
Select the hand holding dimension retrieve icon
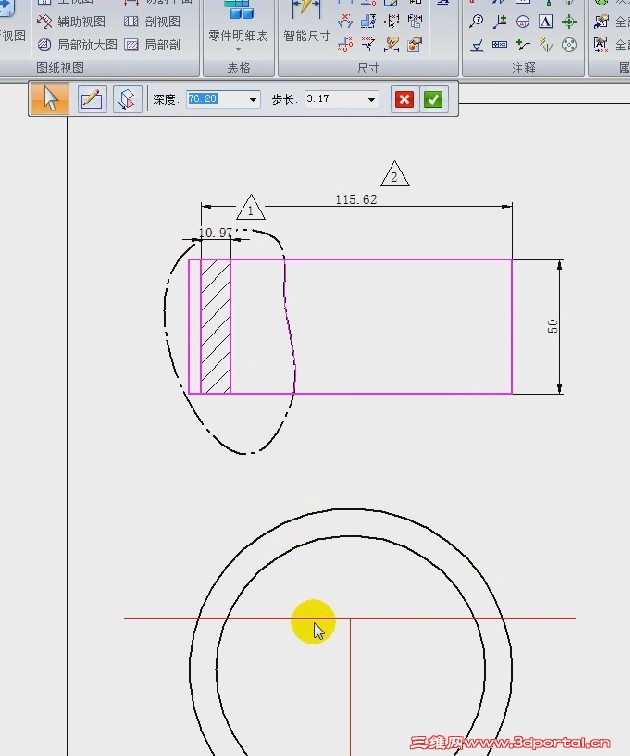[391, 44]
